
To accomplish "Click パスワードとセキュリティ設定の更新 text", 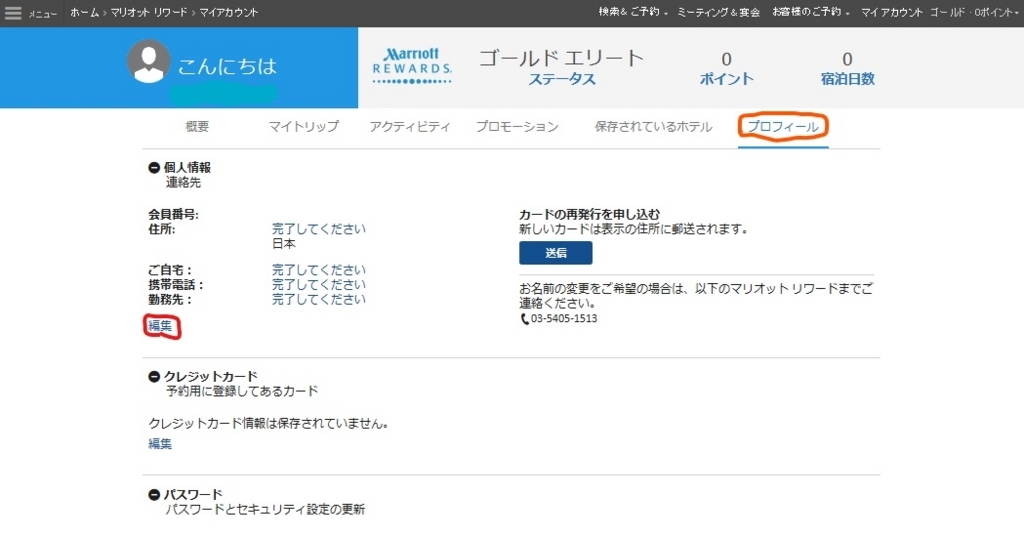I will (x=265, y=510).
